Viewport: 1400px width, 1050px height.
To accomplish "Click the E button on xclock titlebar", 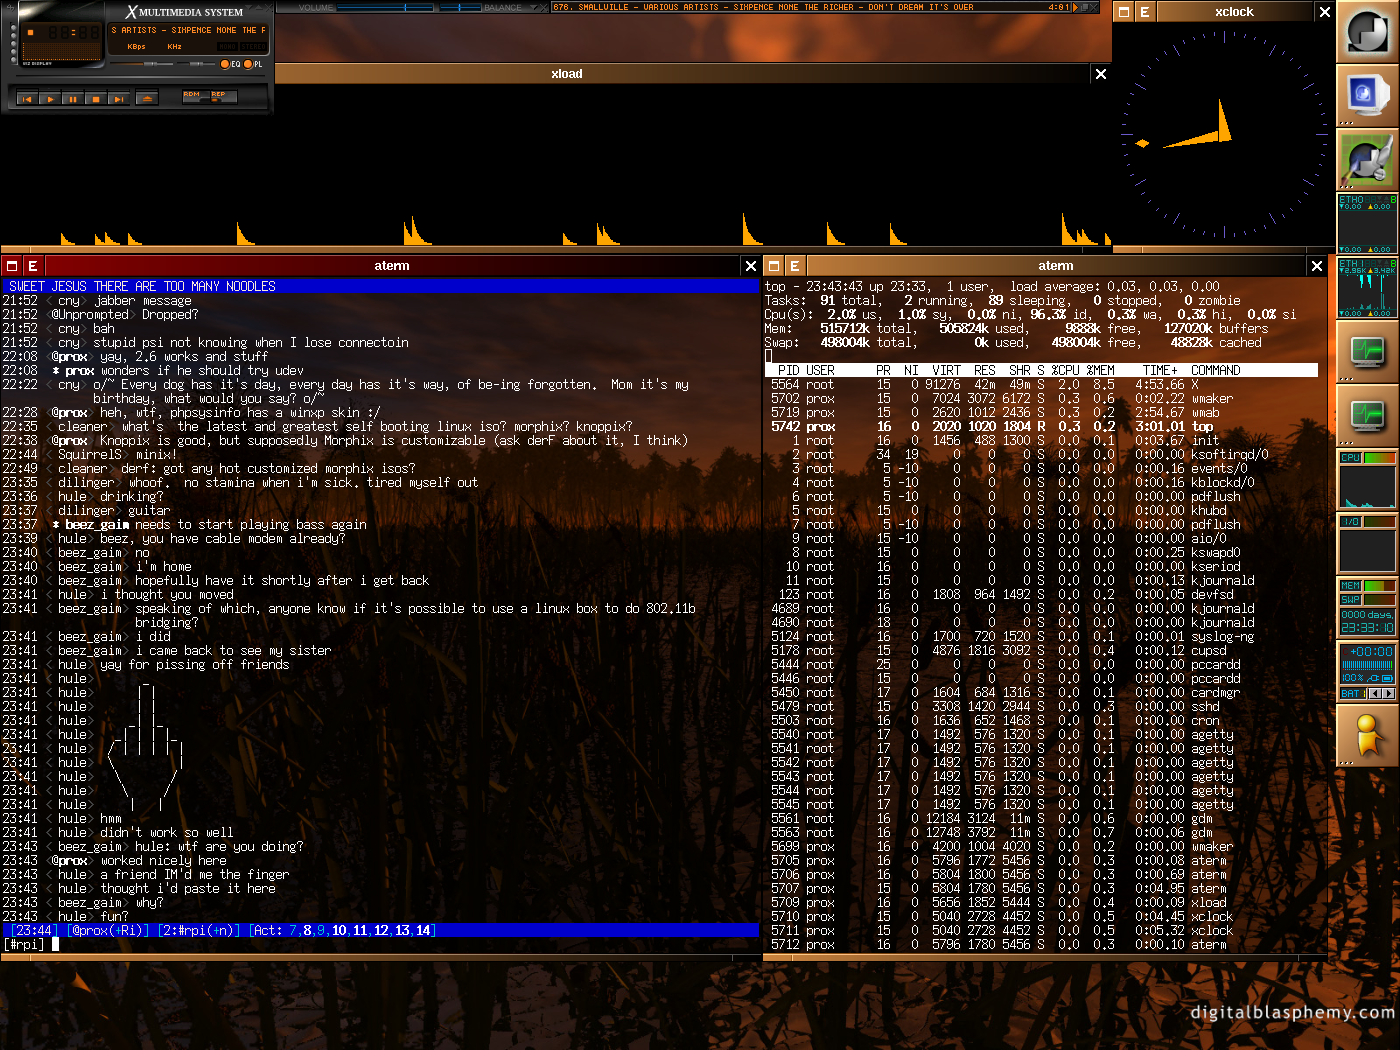I will pyautogui.click(x=1145, y=12).
